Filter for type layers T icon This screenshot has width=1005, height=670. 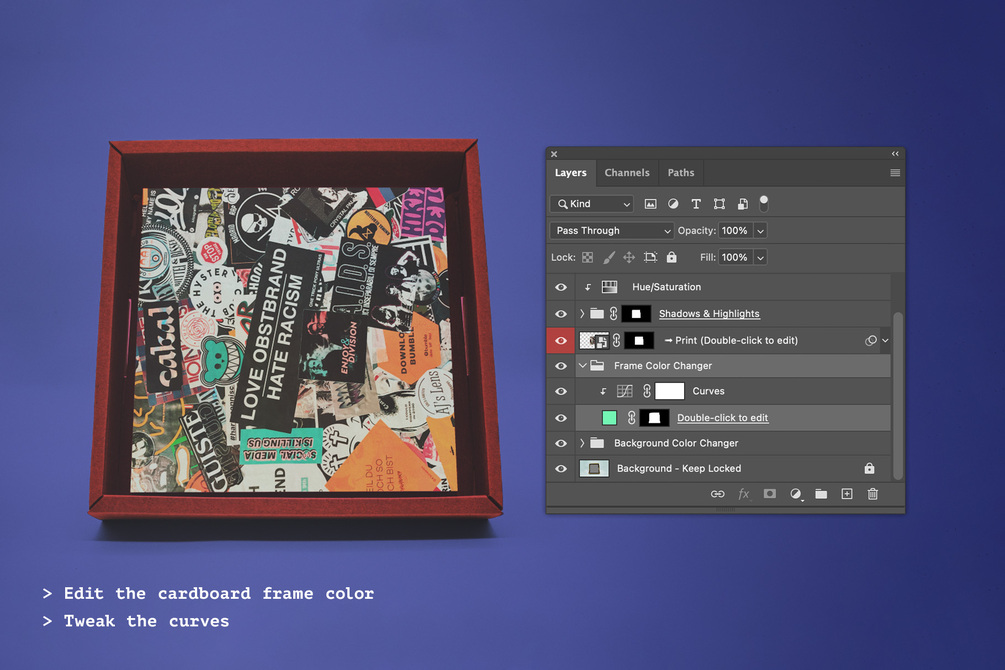tap(696, 204)
